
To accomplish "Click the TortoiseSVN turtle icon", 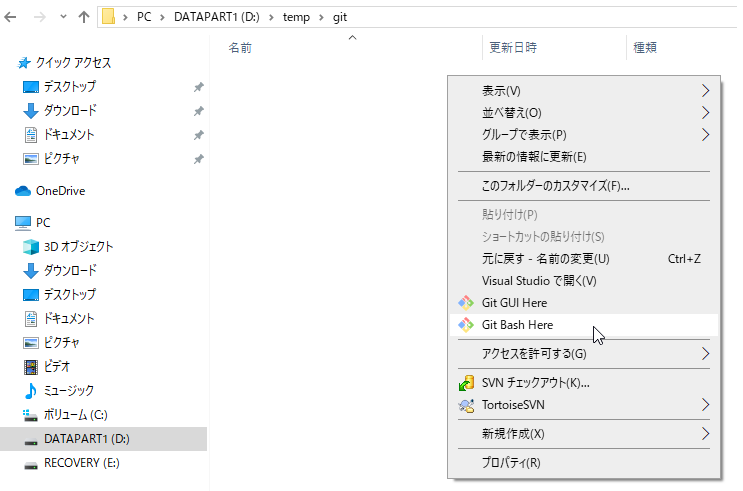I will point(465,405).
